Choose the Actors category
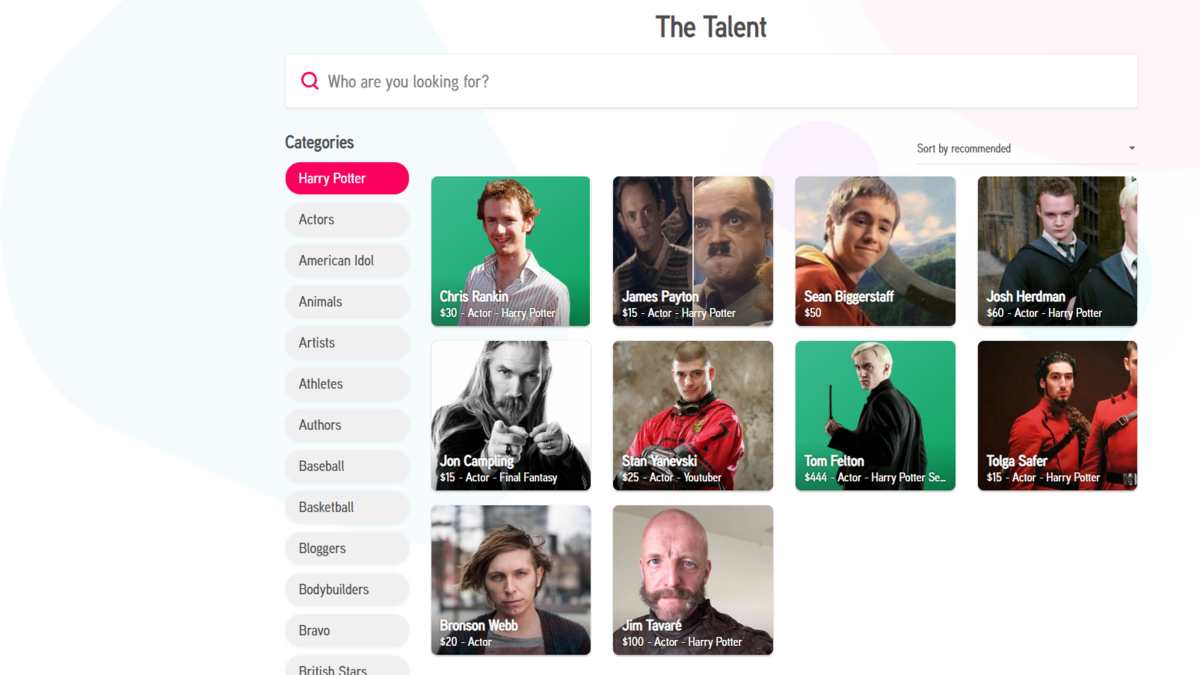This screenshot has width=1200, height=675. click(x=347, y=219)
